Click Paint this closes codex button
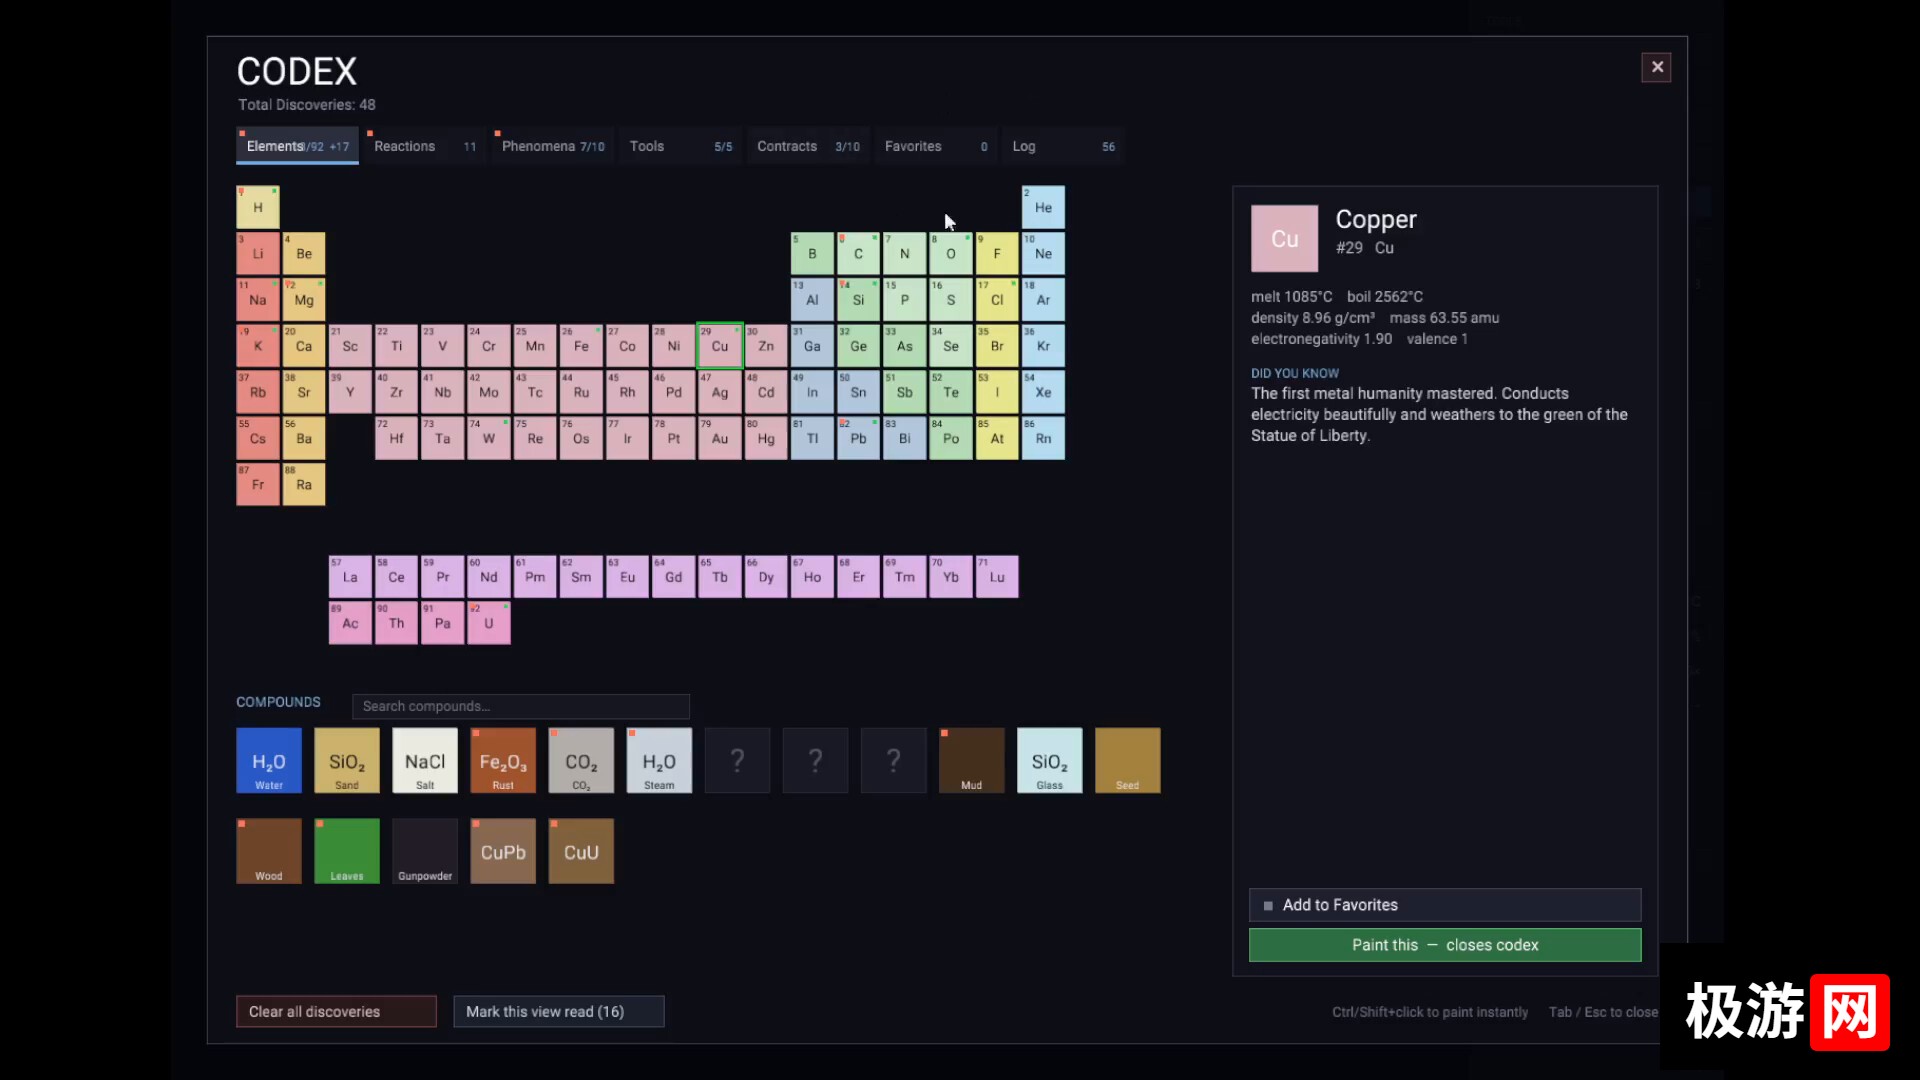 pyautogui.click(x=1445, y=945)
